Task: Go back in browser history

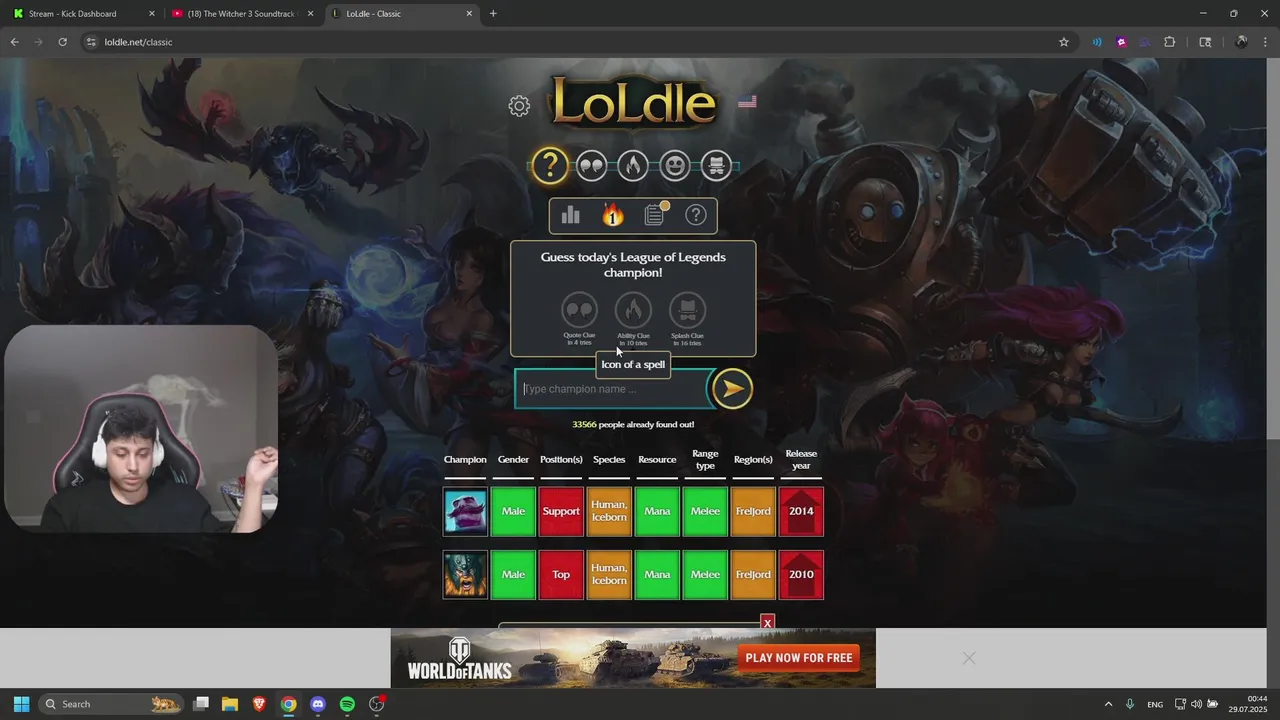Action: point(14,42)
